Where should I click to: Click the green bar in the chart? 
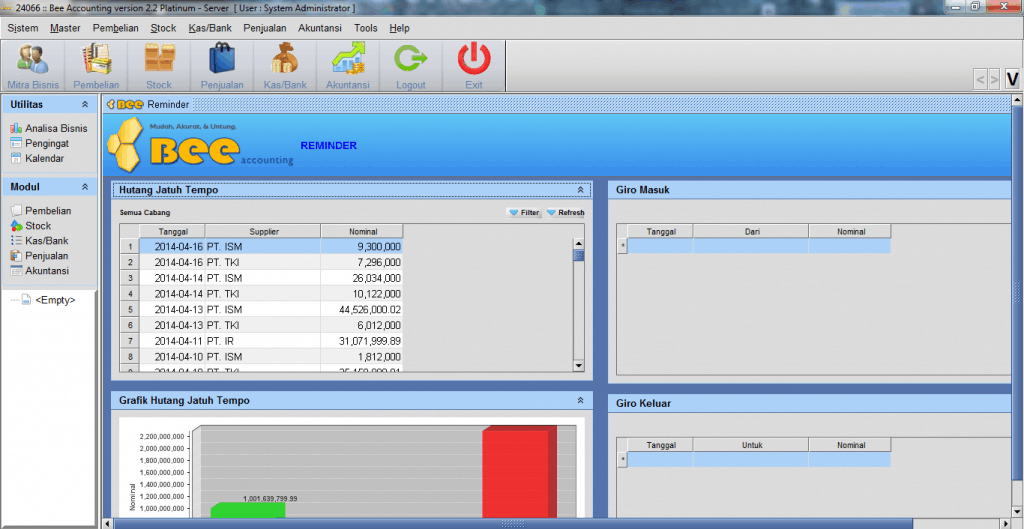click(x=248, y=511)
